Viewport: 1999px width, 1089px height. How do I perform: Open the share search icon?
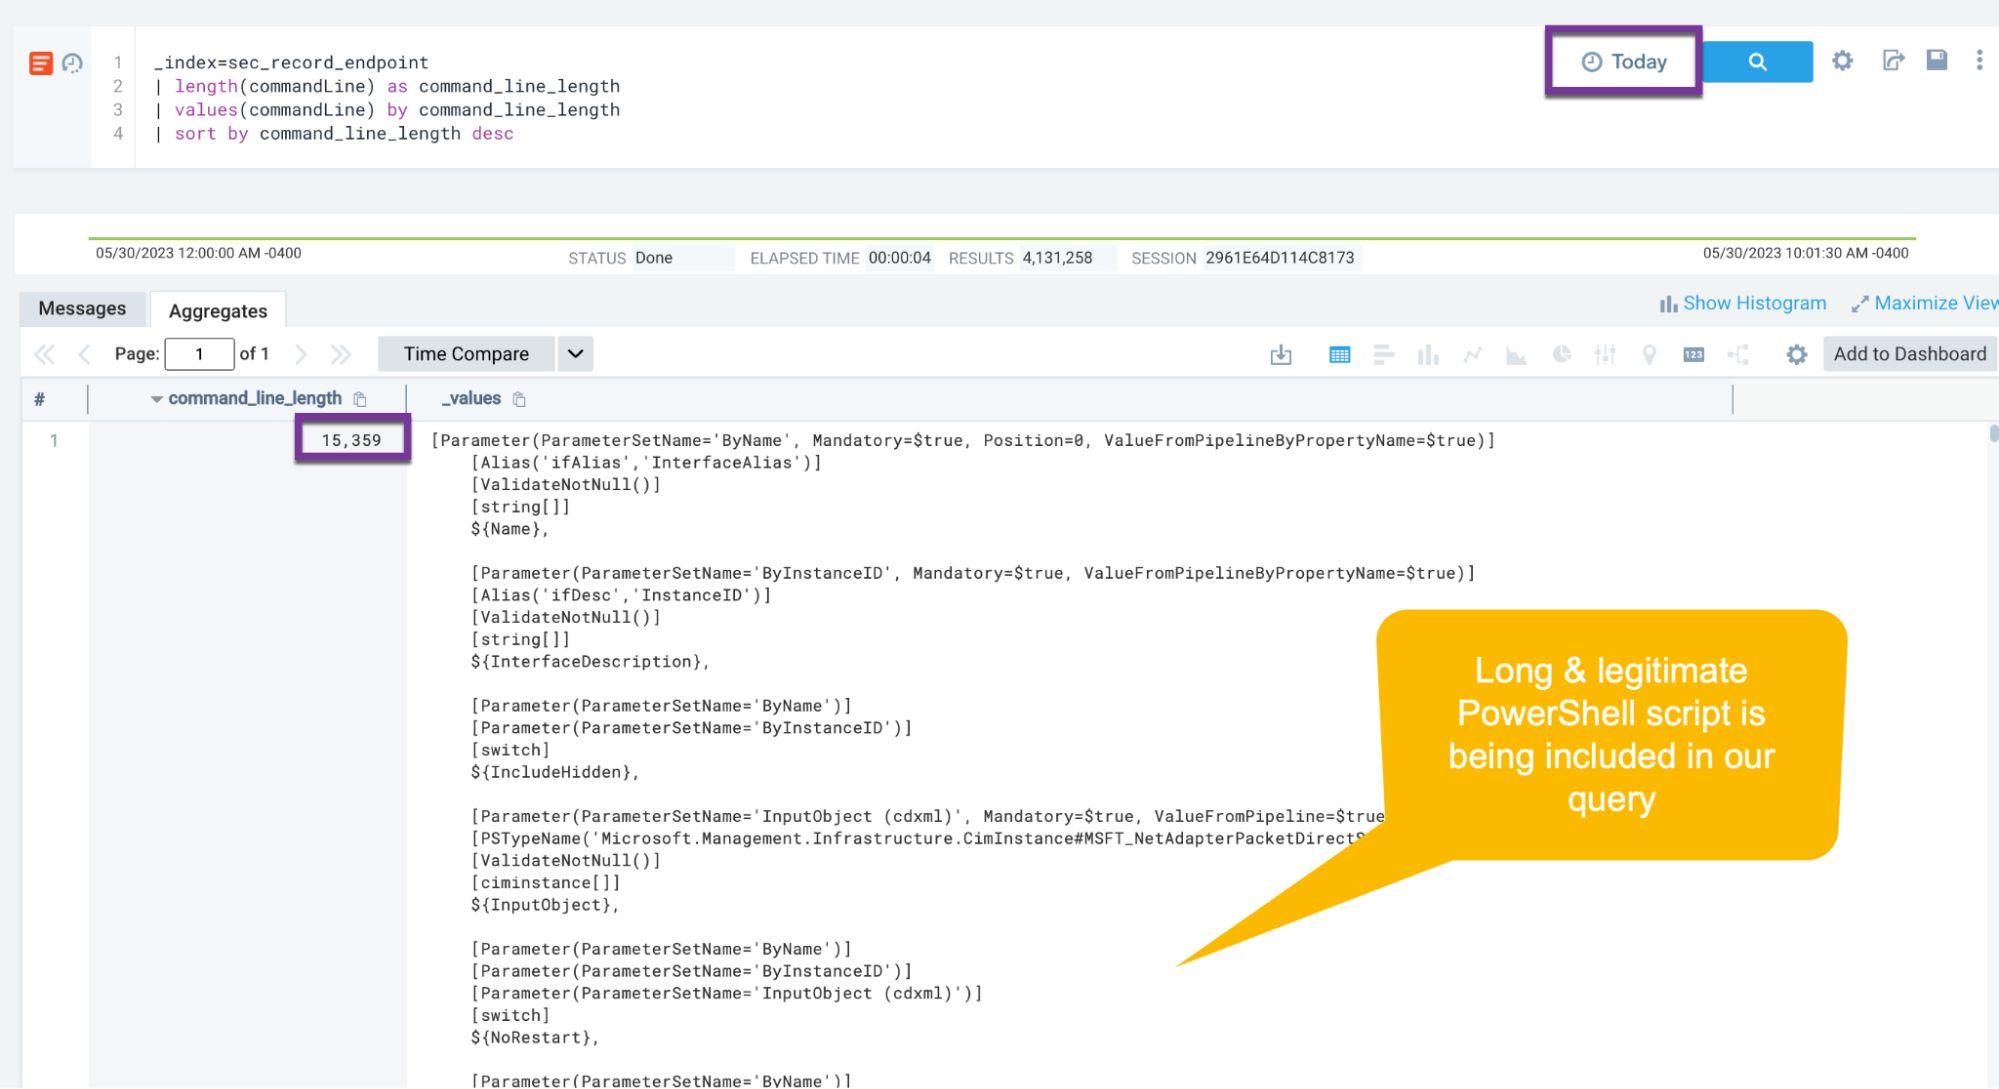coord(1892,60)
